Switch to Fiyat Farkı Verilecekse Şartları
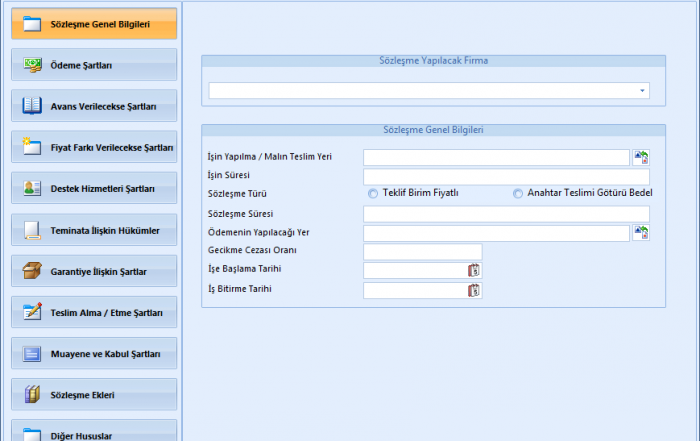 tap(94, 147)
